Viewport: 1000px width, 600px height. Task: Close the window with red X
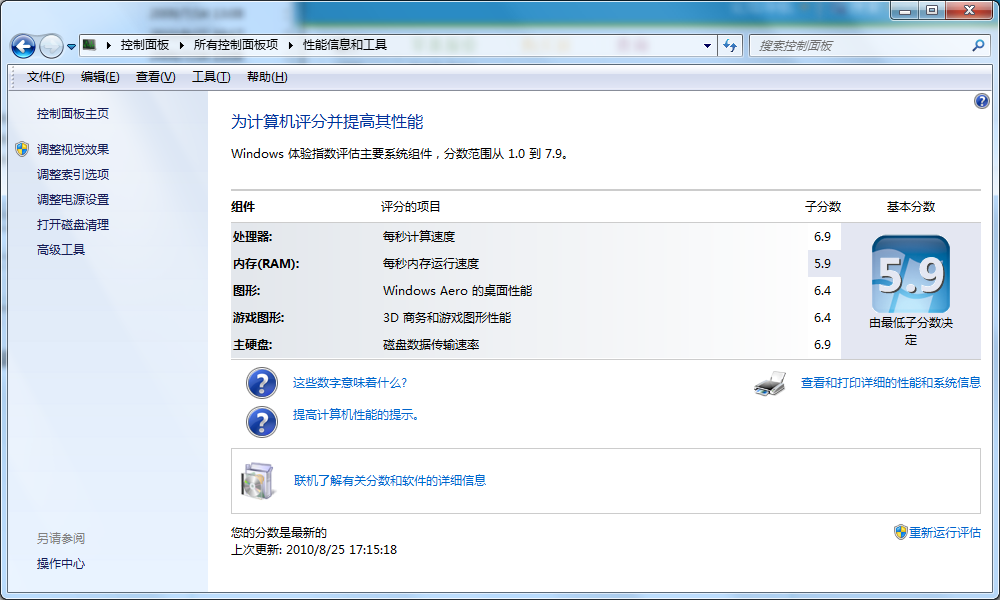tap(969, 10)
